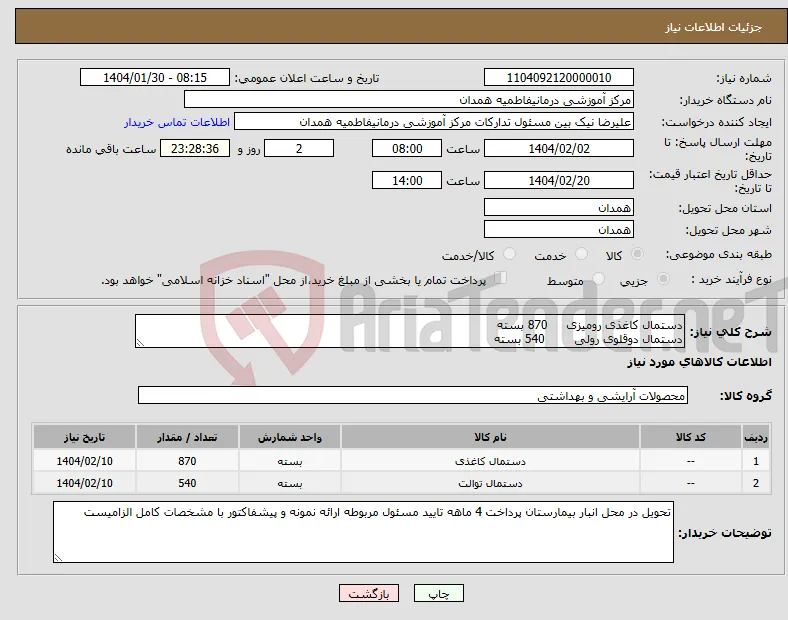Click the بازگشت (back) button

click(369, 593)
